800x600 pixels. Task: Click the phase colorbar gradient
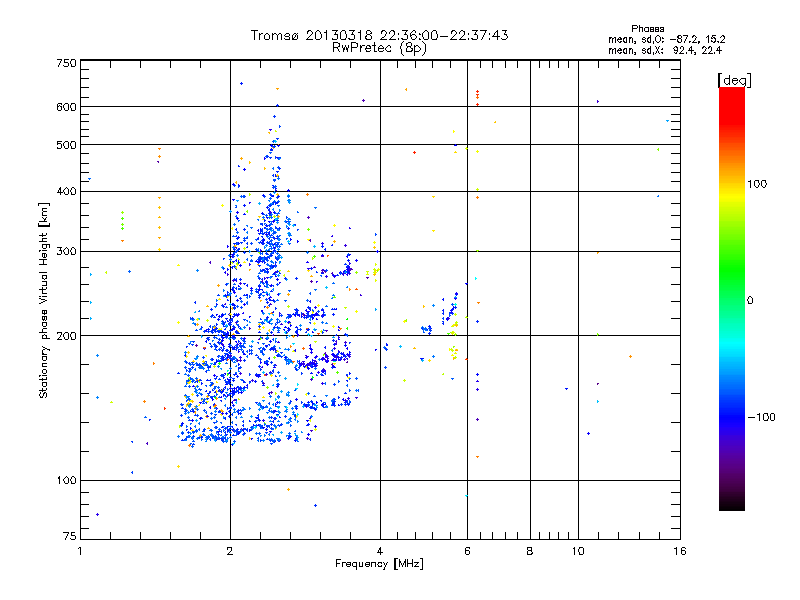(732, 298)
